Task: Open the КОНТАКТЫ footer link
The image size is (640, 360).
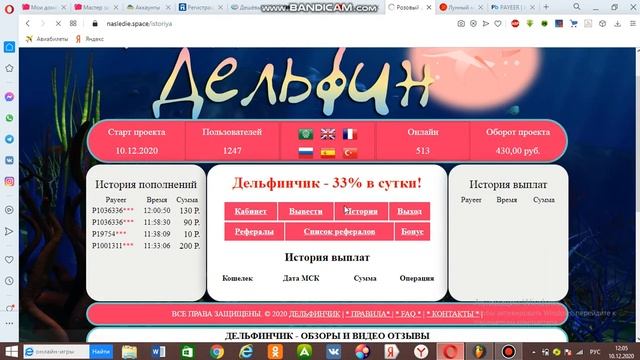Action: click(x=453, y=313)
